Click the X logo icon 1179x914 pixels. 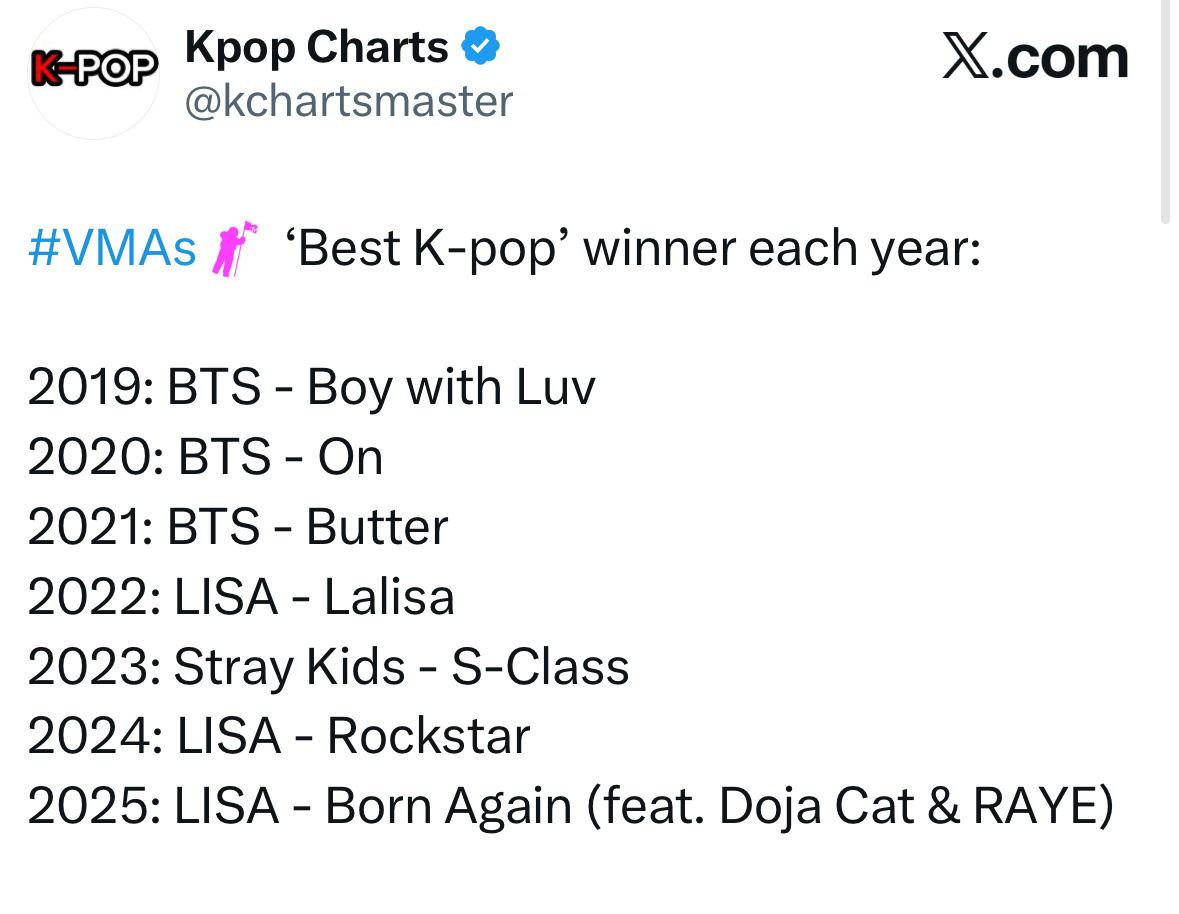click(965, 56)
